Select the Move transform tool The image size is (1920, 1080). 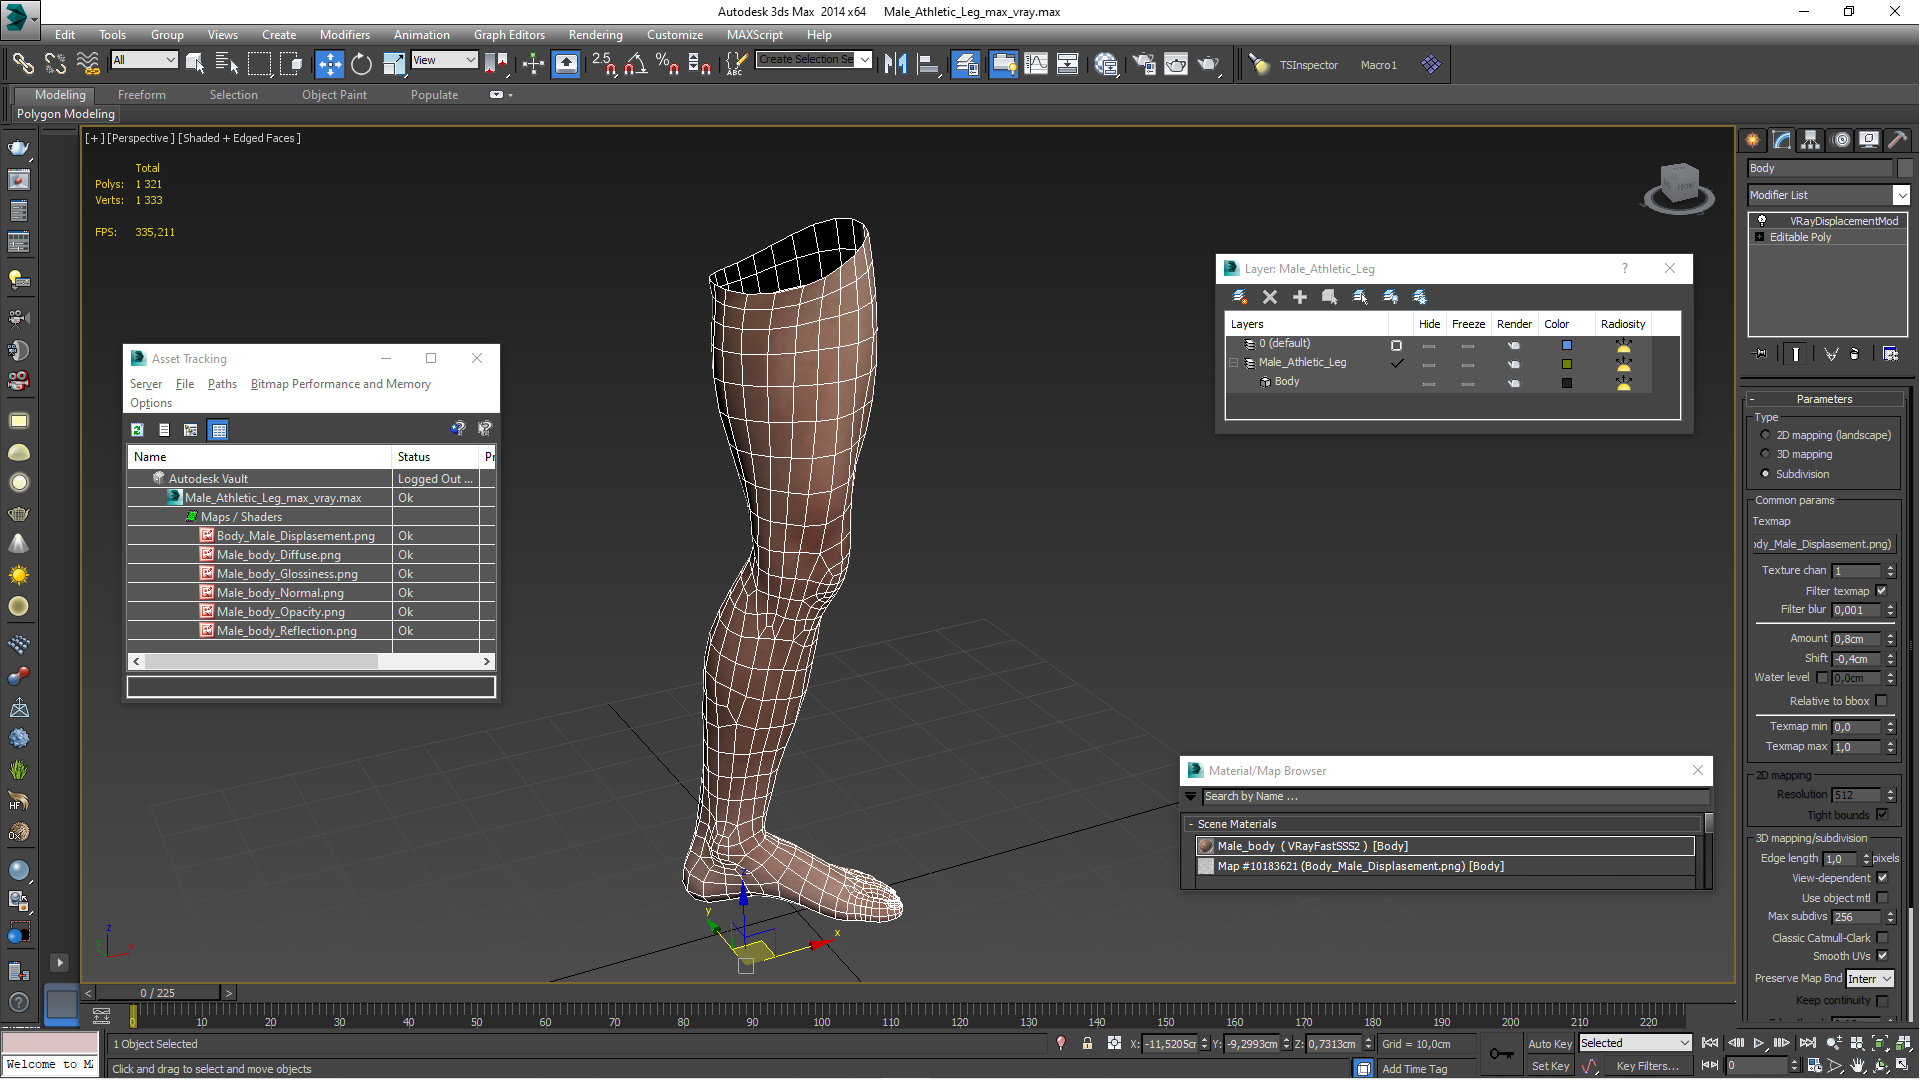(x=329, y=64)
